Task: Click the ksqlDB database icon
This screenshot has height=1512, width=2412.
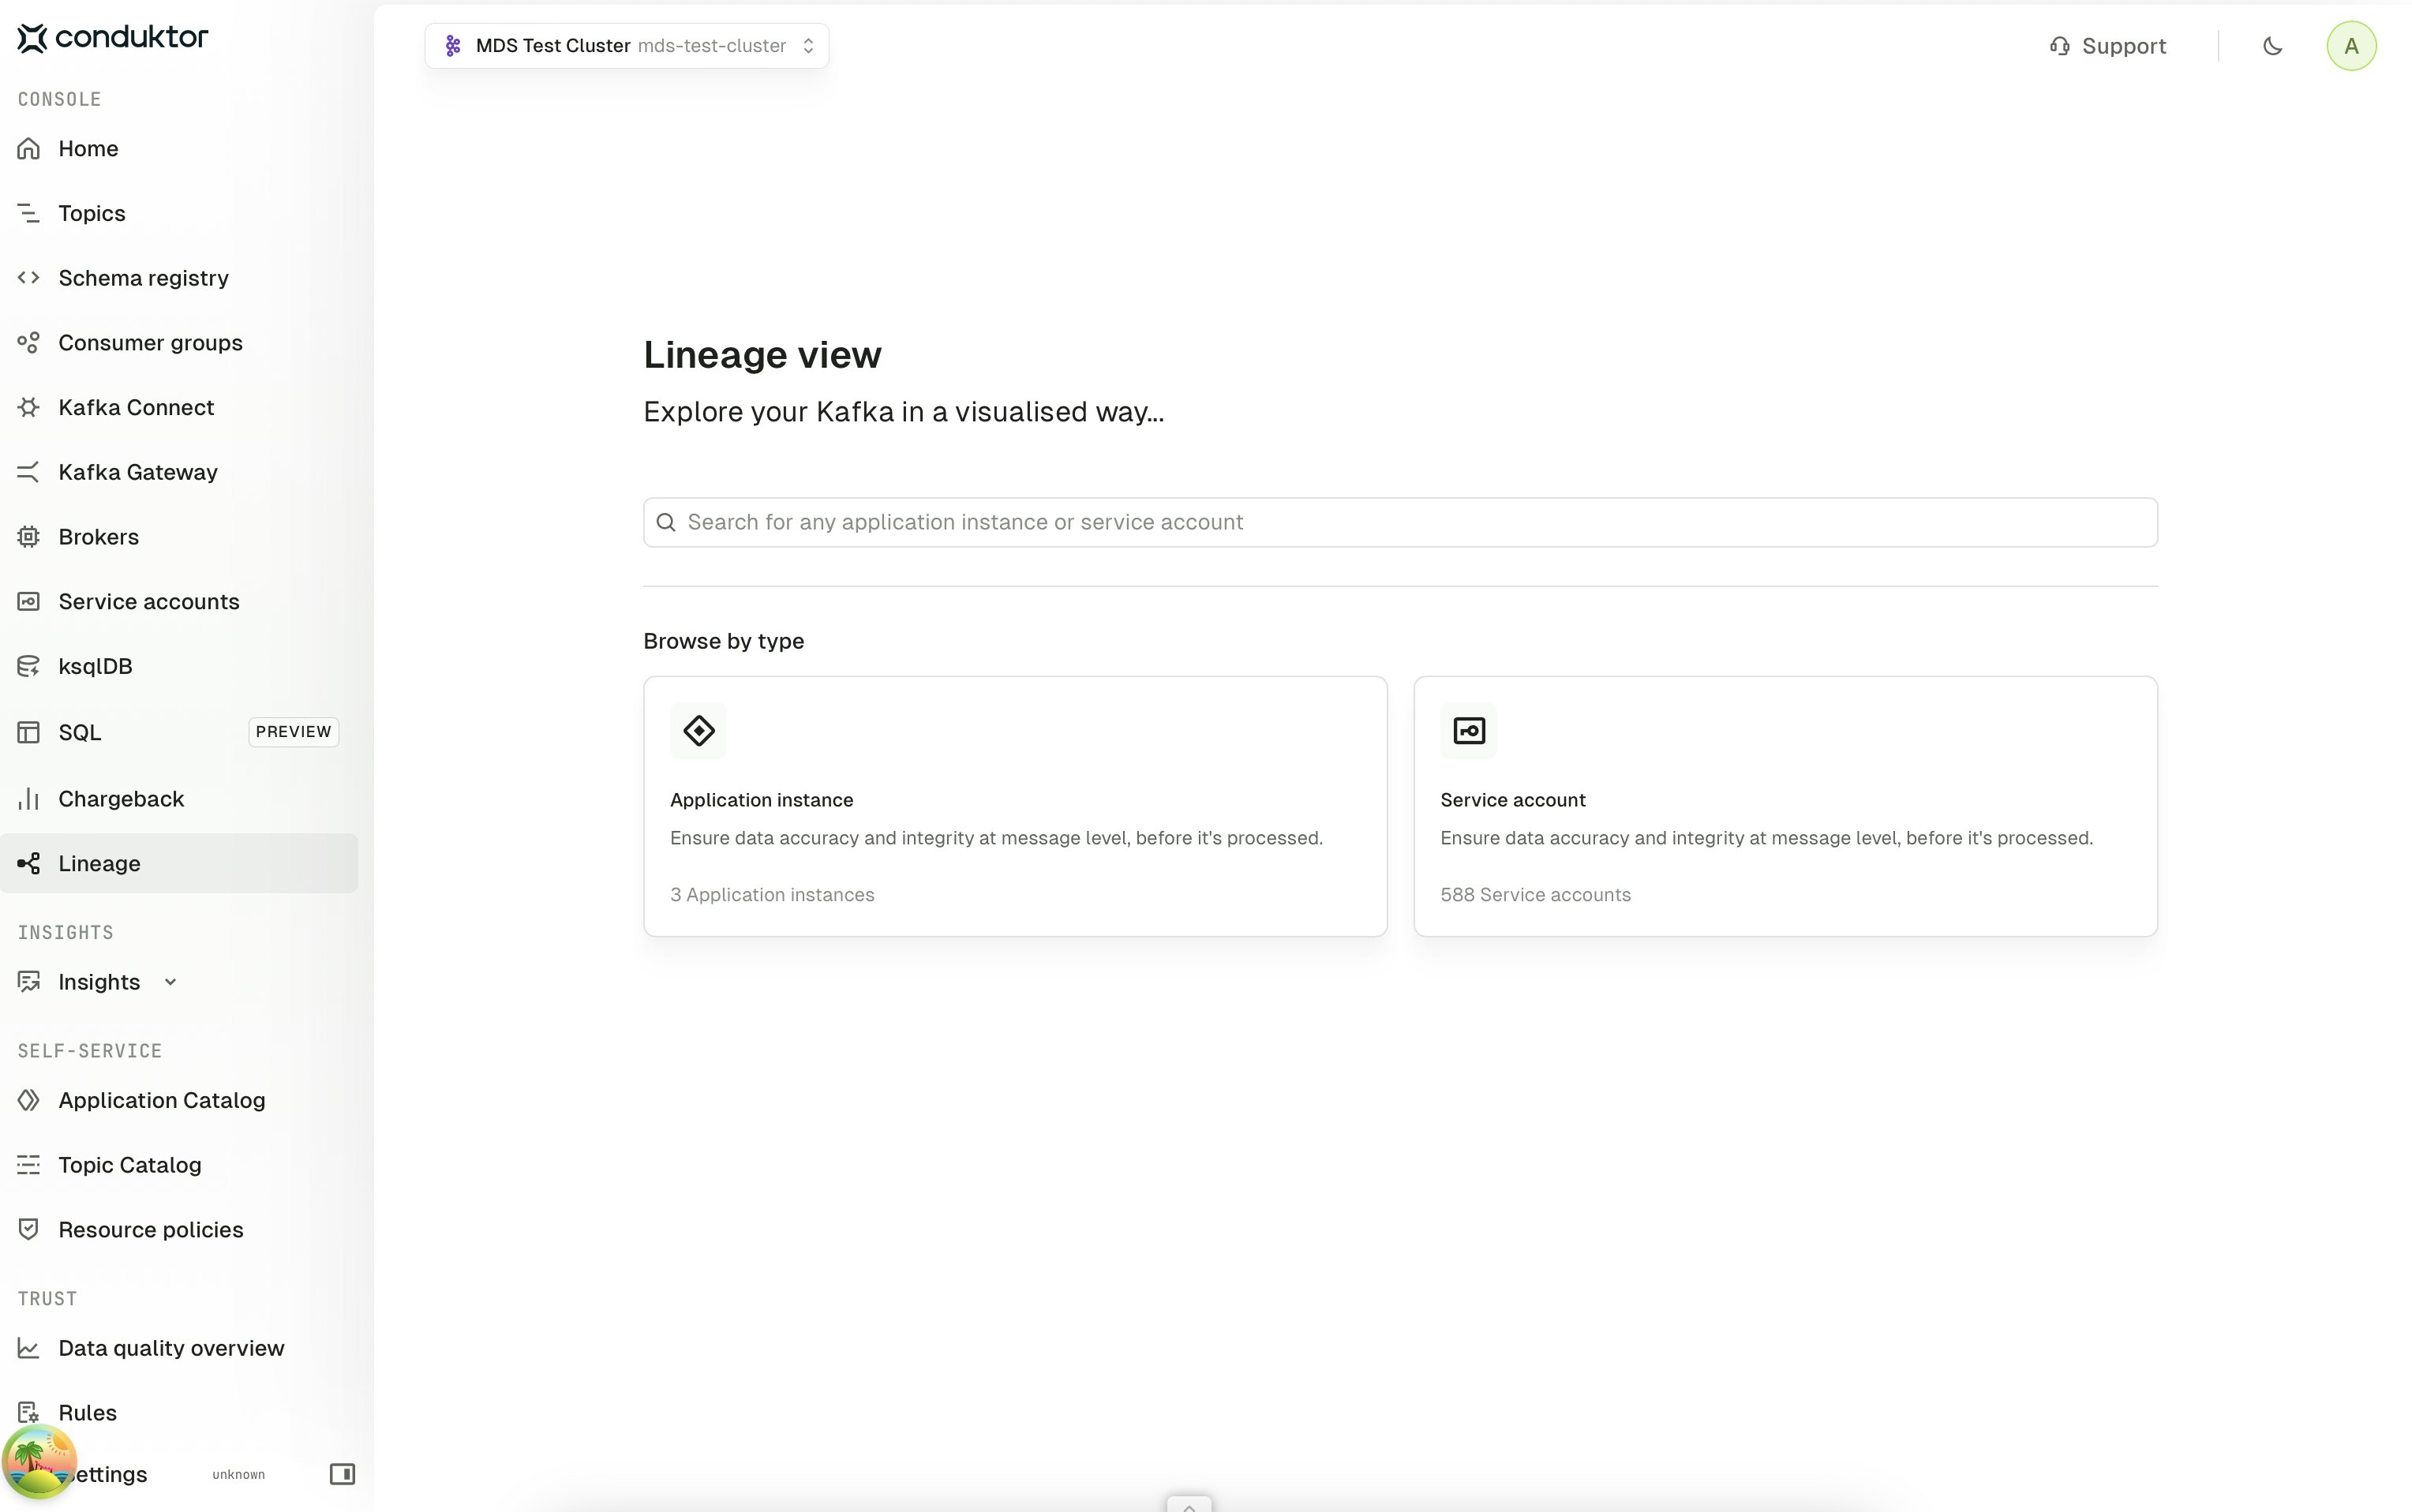Action: pos(29,666)
